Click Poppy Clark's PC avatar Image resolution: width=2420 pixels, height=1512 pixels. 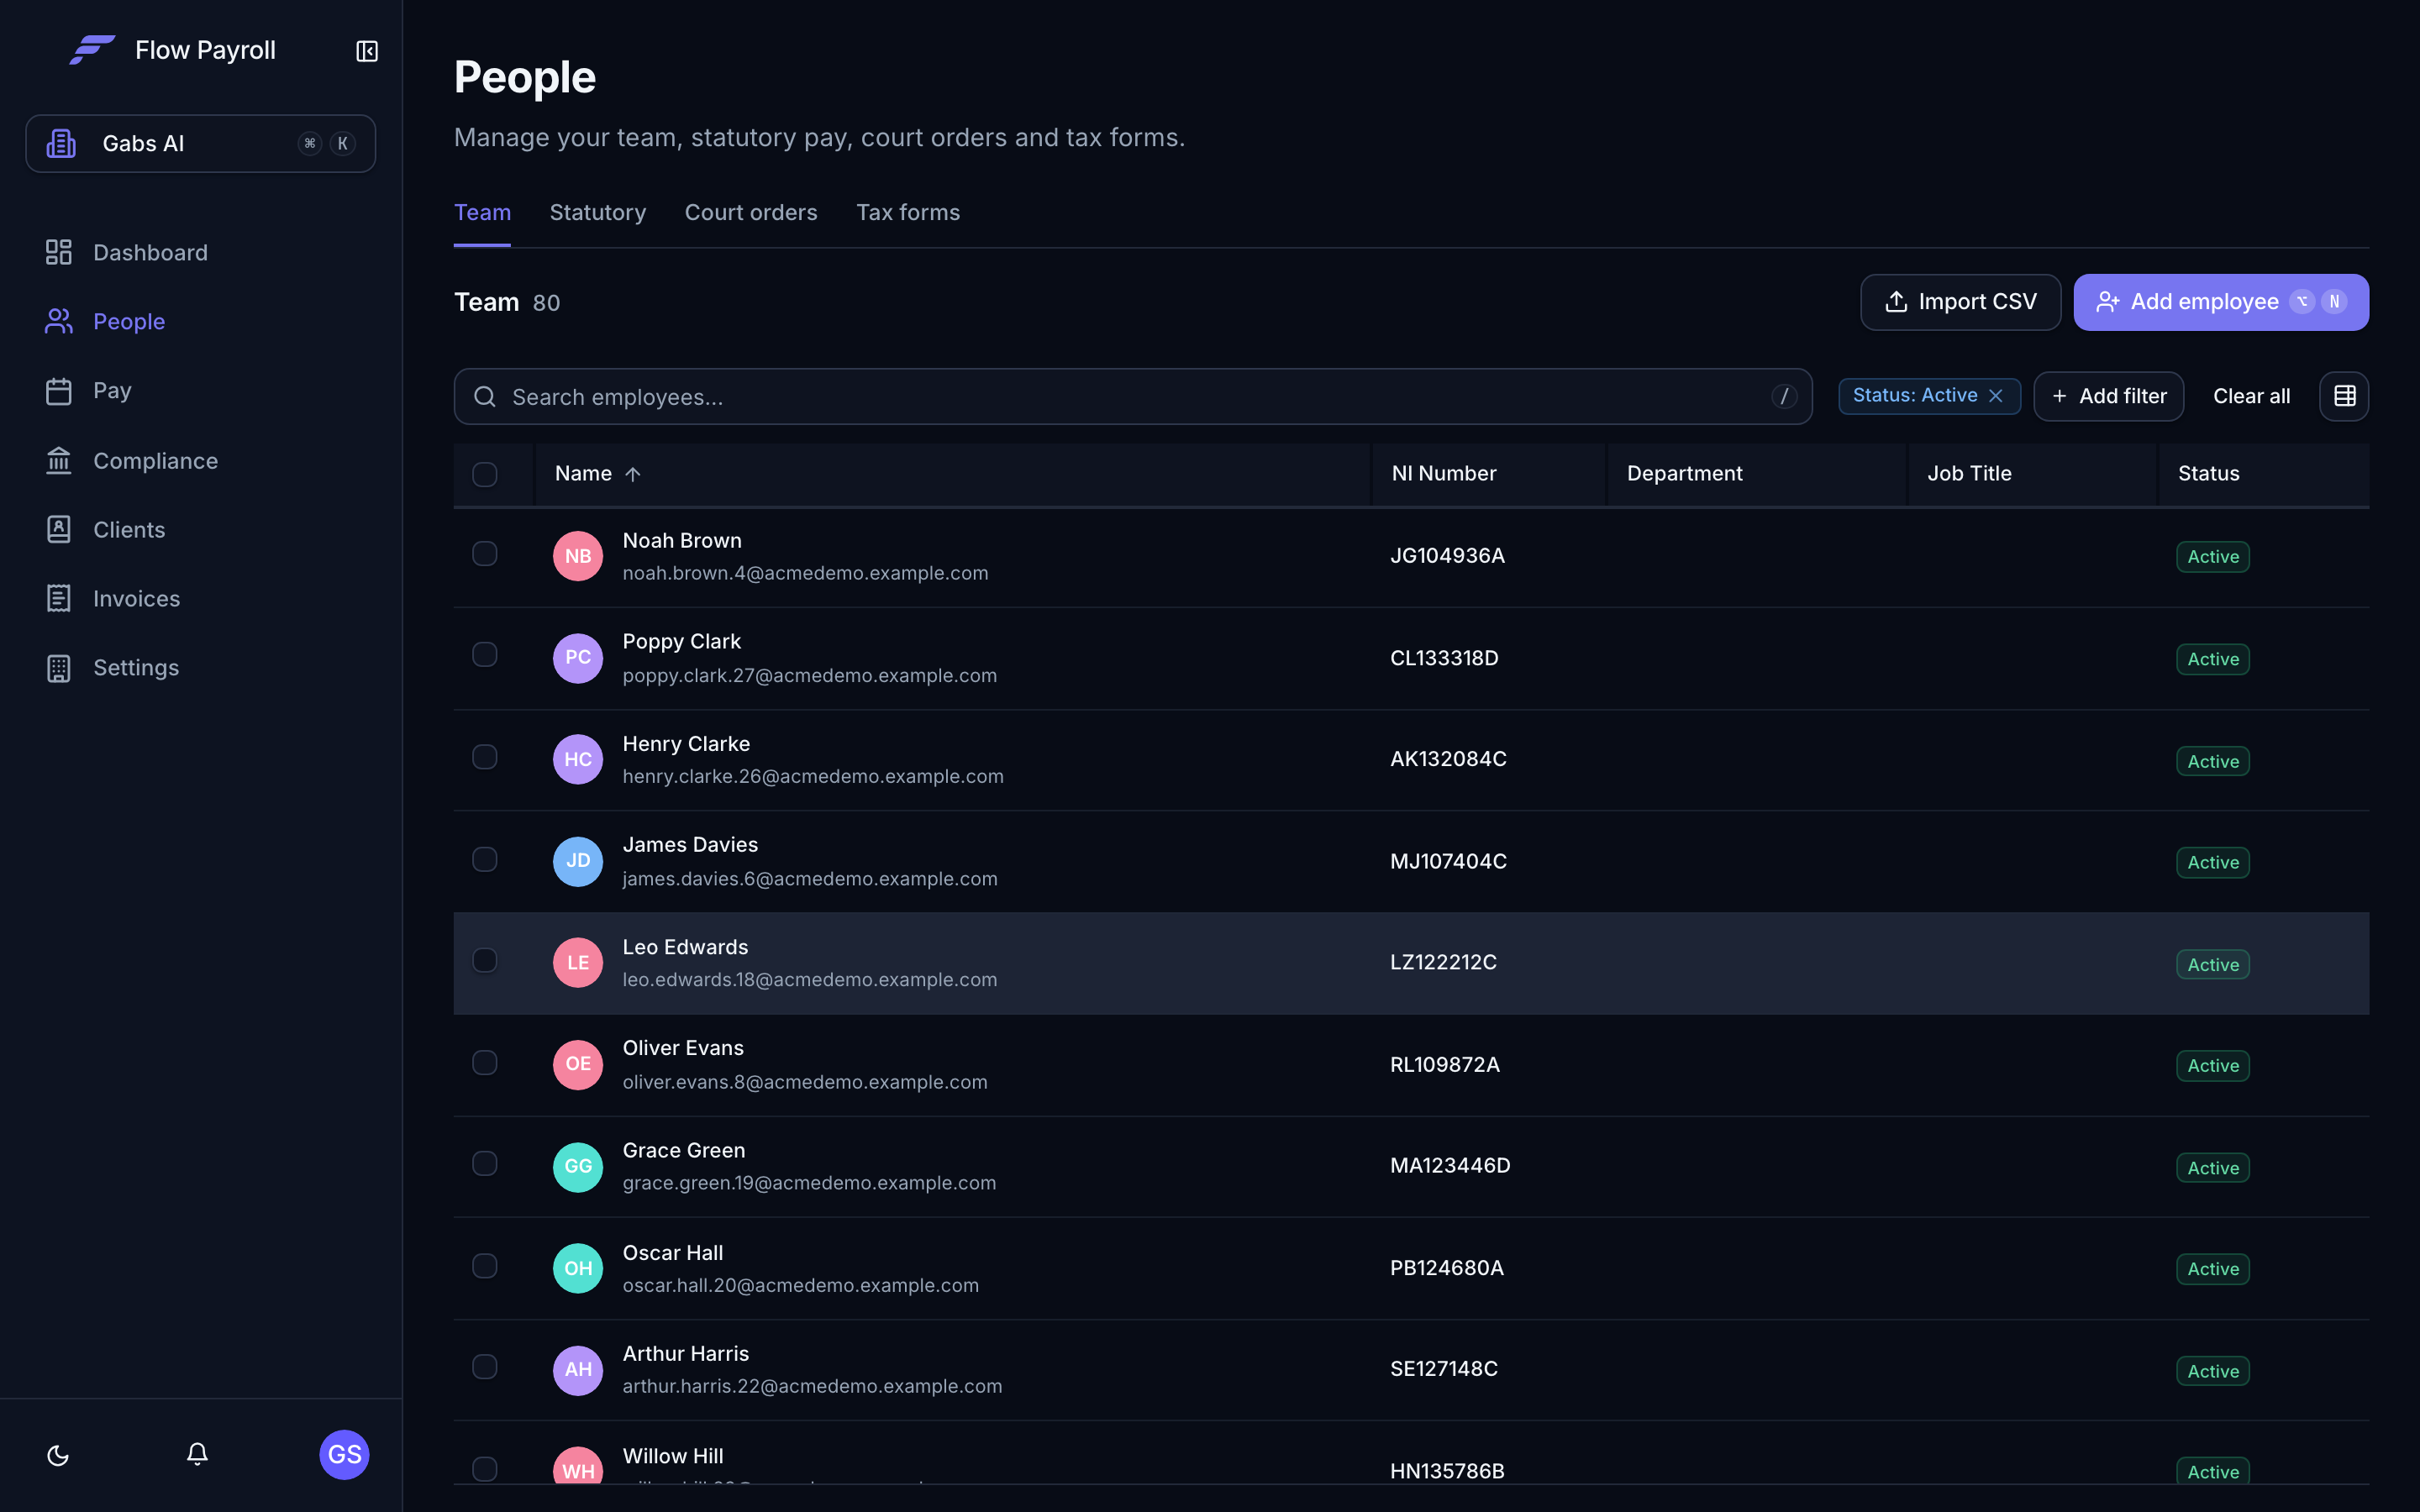pos(578,658)
